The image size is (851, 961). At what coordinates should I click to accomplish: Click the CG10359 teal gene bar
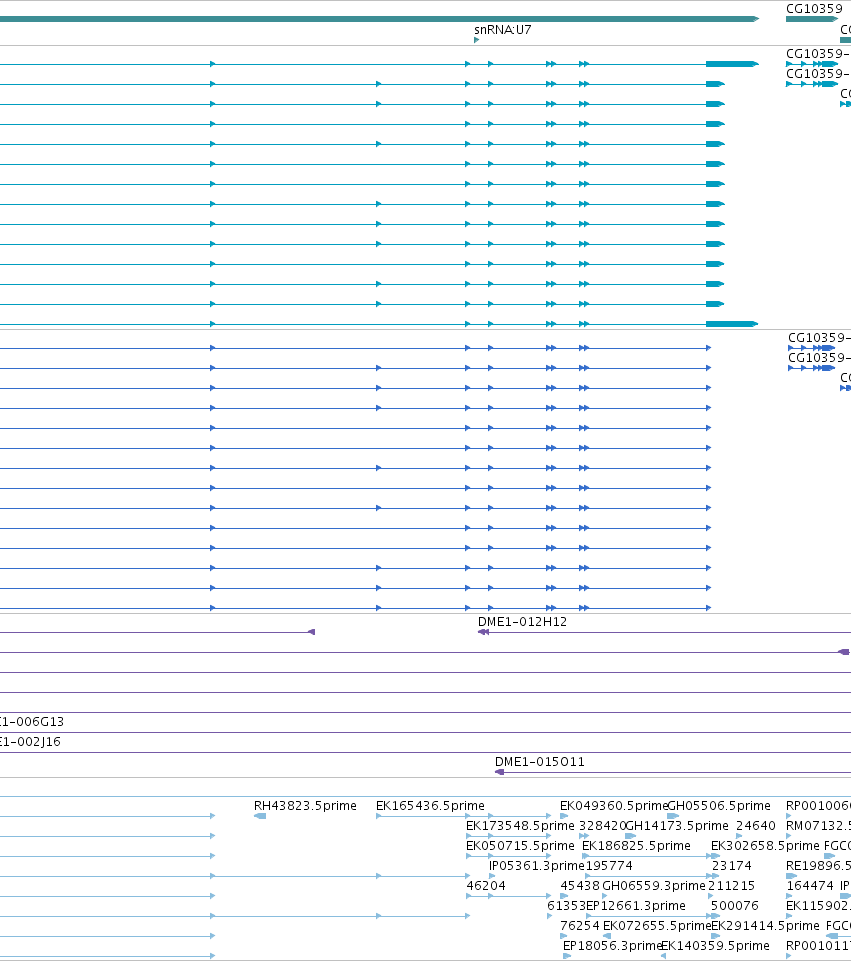[812, 20]
